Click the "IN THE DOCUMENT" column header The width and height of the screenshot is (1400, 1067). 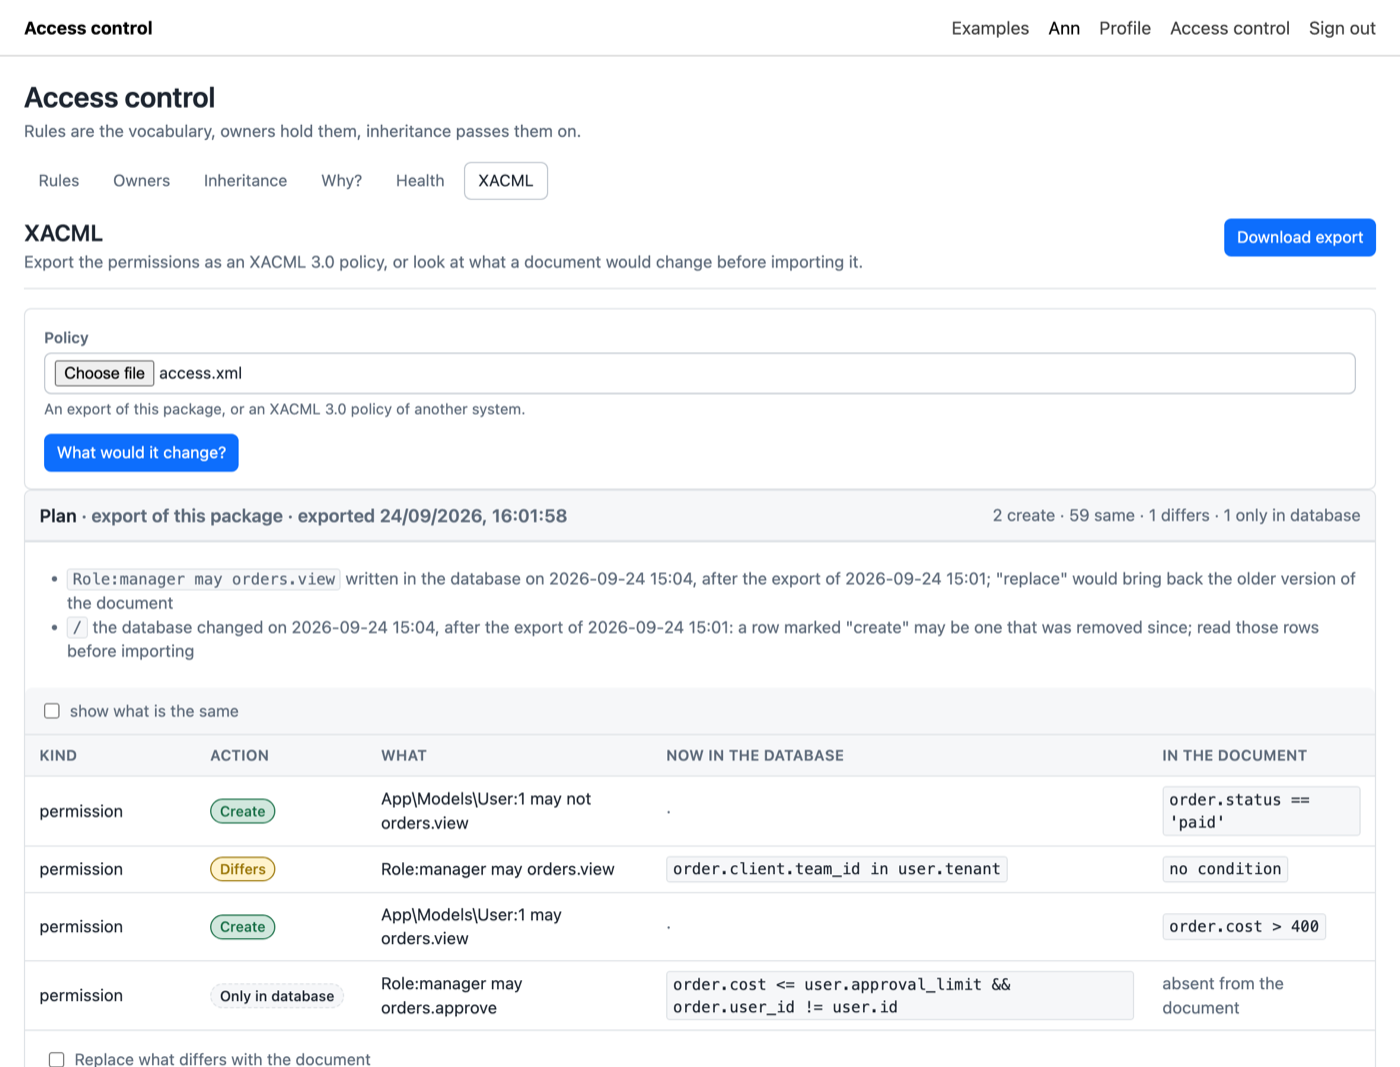coord(1234,756)
